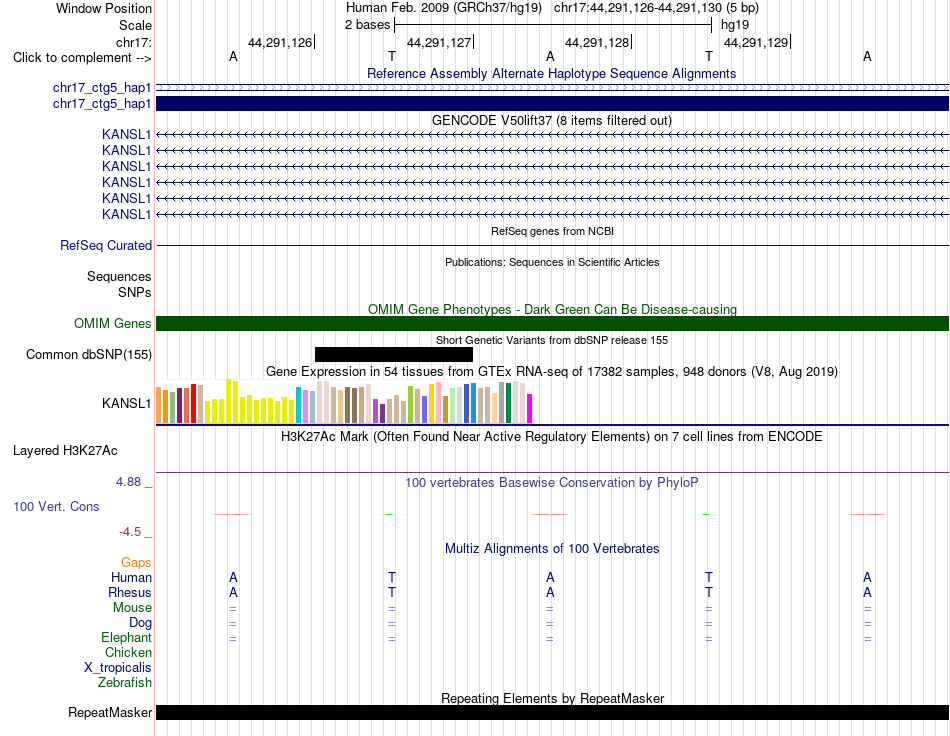The height and width of the screenshot is (736, 950).
Task: Click the orange Gaps label
Action: [x=136, y=563]
